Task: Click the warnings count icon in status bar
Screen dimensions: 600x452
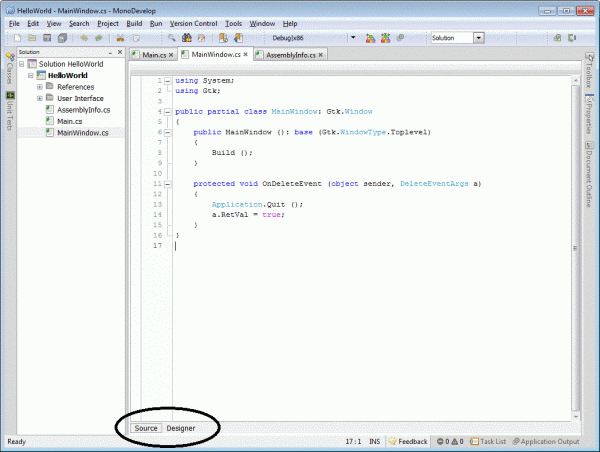Action: point(457,441)
